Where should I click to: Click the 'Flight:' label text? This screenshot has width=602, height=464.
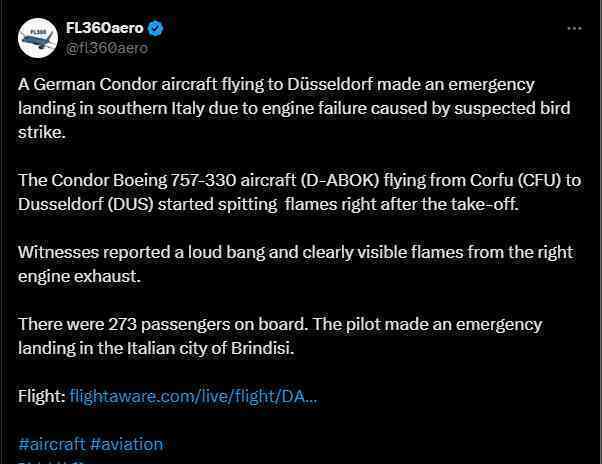point(41,396)
